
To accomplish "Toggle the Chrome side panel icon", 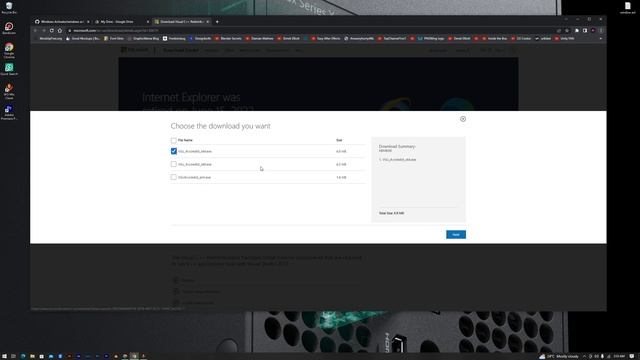I will coord(585,31).
